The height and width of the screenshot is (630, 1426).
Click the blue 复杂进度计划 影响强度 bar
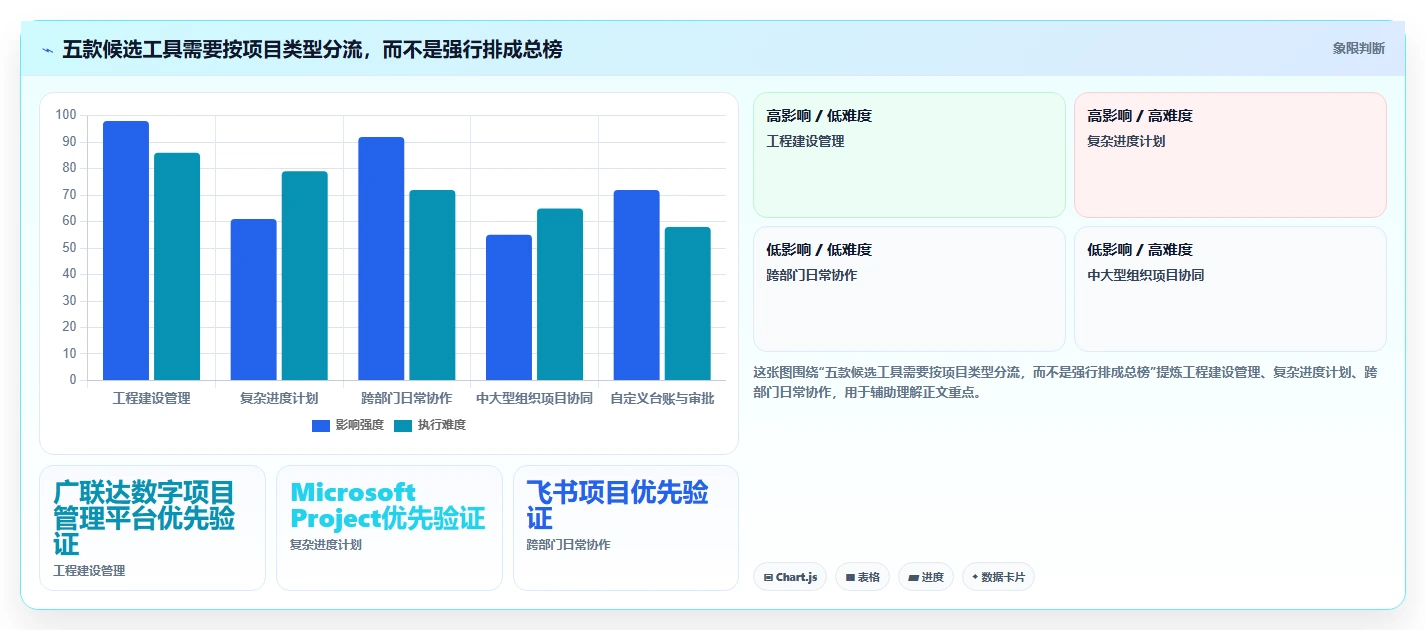254,300
